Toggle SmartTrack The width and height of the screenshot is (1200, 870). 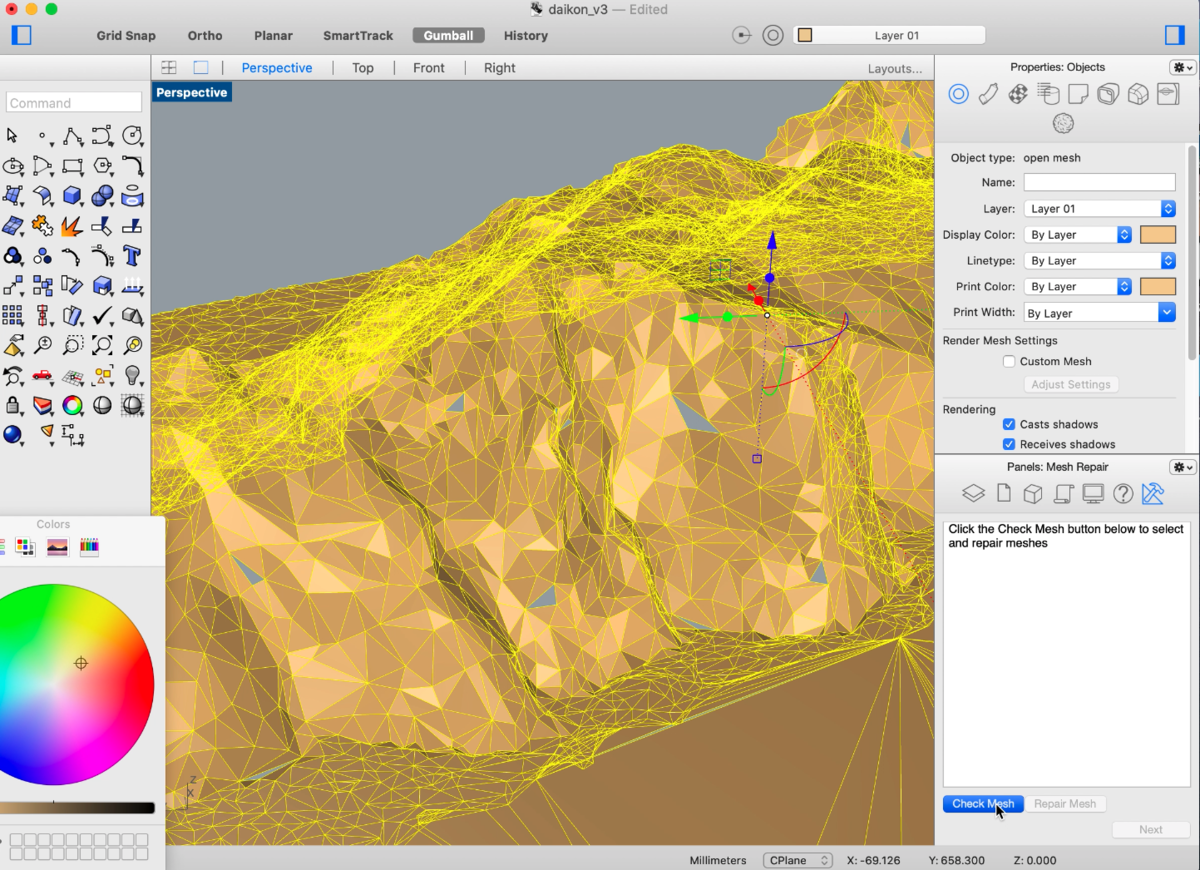[358, 35]
